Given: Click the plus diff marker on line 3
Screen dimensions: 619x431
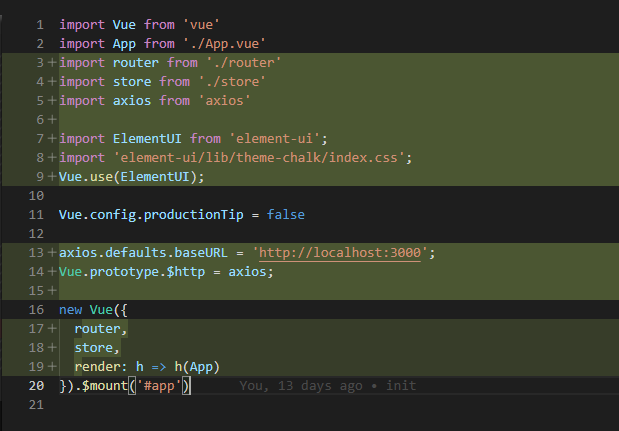Looking at the screenshot, I should (x=49, y=62).
